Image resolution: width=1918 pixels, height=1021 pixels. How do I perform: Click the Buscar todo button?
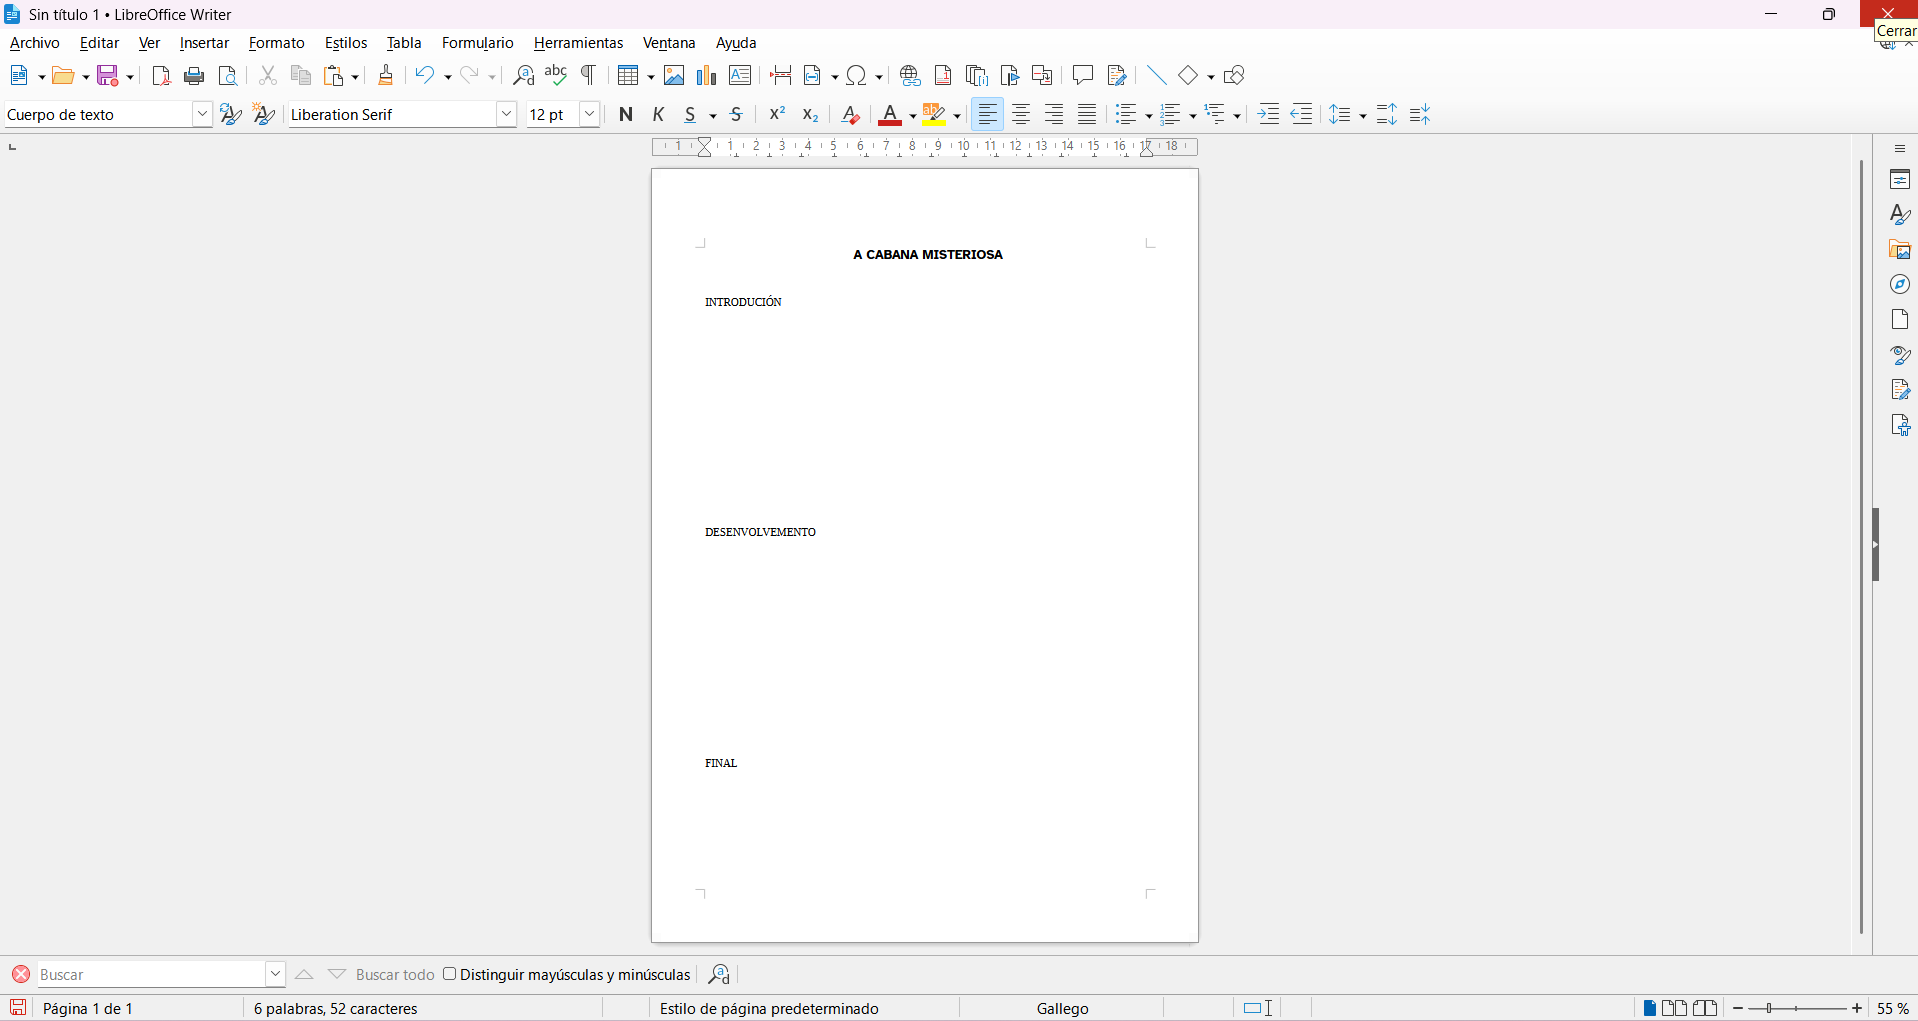(x=395, y=975)
